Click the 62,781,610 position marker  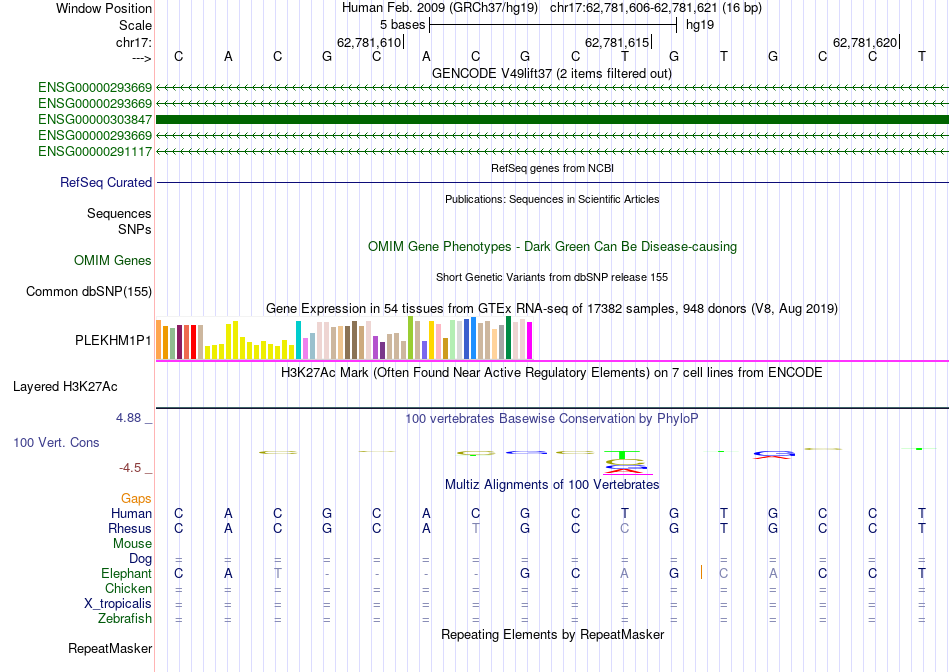click(369, 42)
